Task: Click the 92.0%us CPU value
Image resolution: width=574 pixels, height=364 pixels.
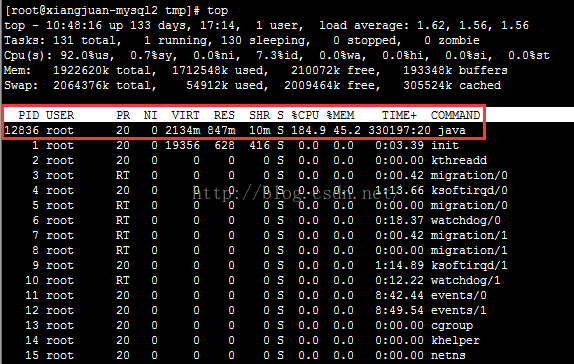Action: pyautogui.click(x=87, y=56)
